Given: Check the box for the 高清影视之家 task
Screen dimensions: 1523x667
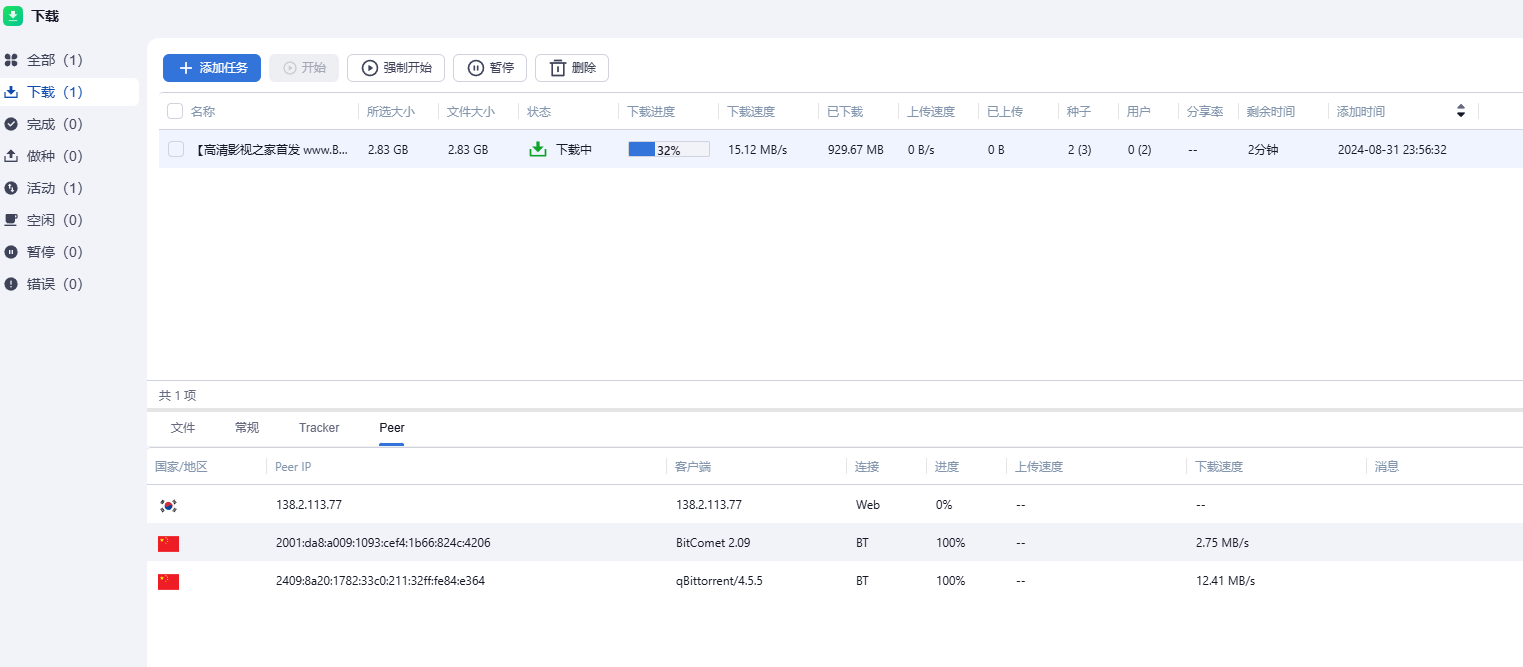Looking at the screenshot, I should 176,149.
